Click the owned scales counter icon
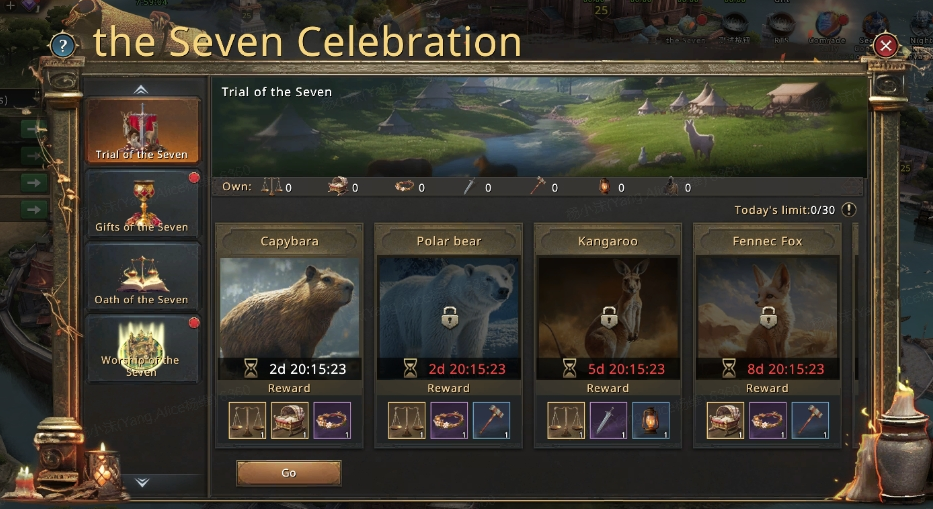The image size is (933, 509). 271,187
